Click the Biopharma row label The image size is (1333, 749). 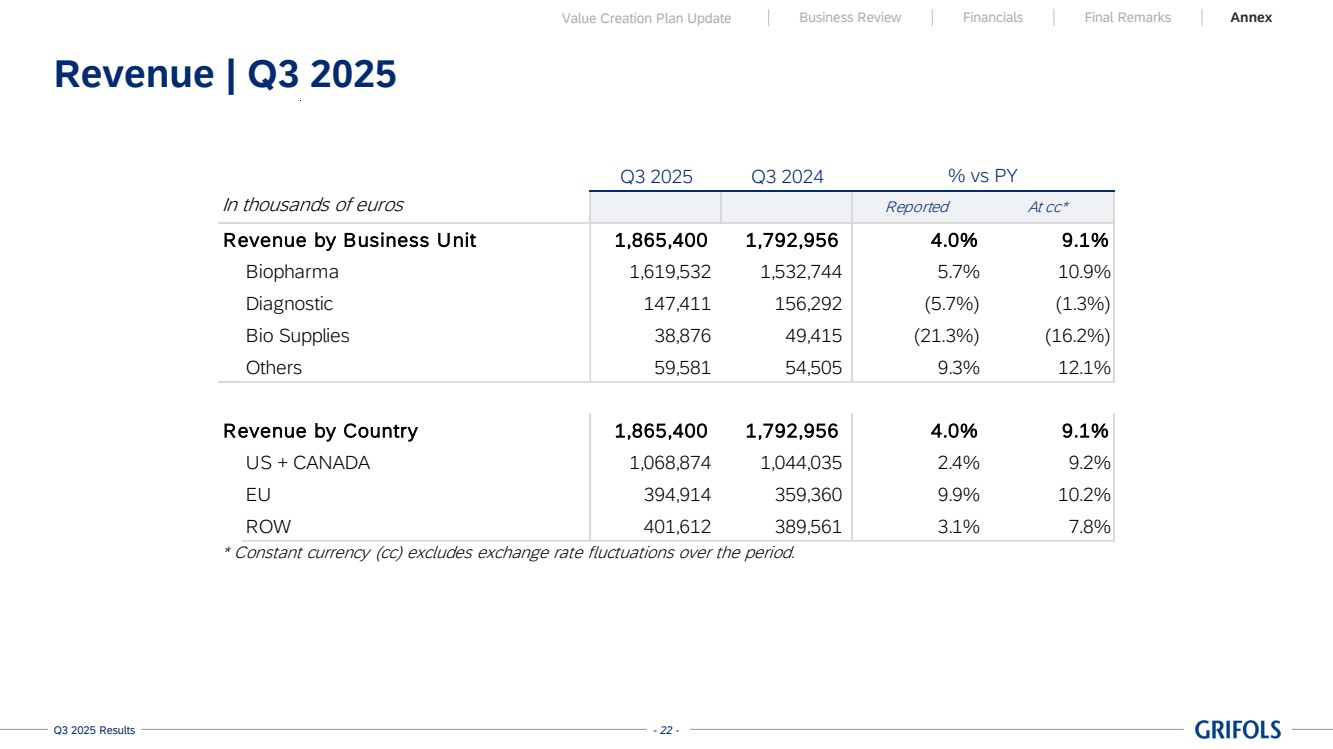pyautogui.click(x=292, y=272)
